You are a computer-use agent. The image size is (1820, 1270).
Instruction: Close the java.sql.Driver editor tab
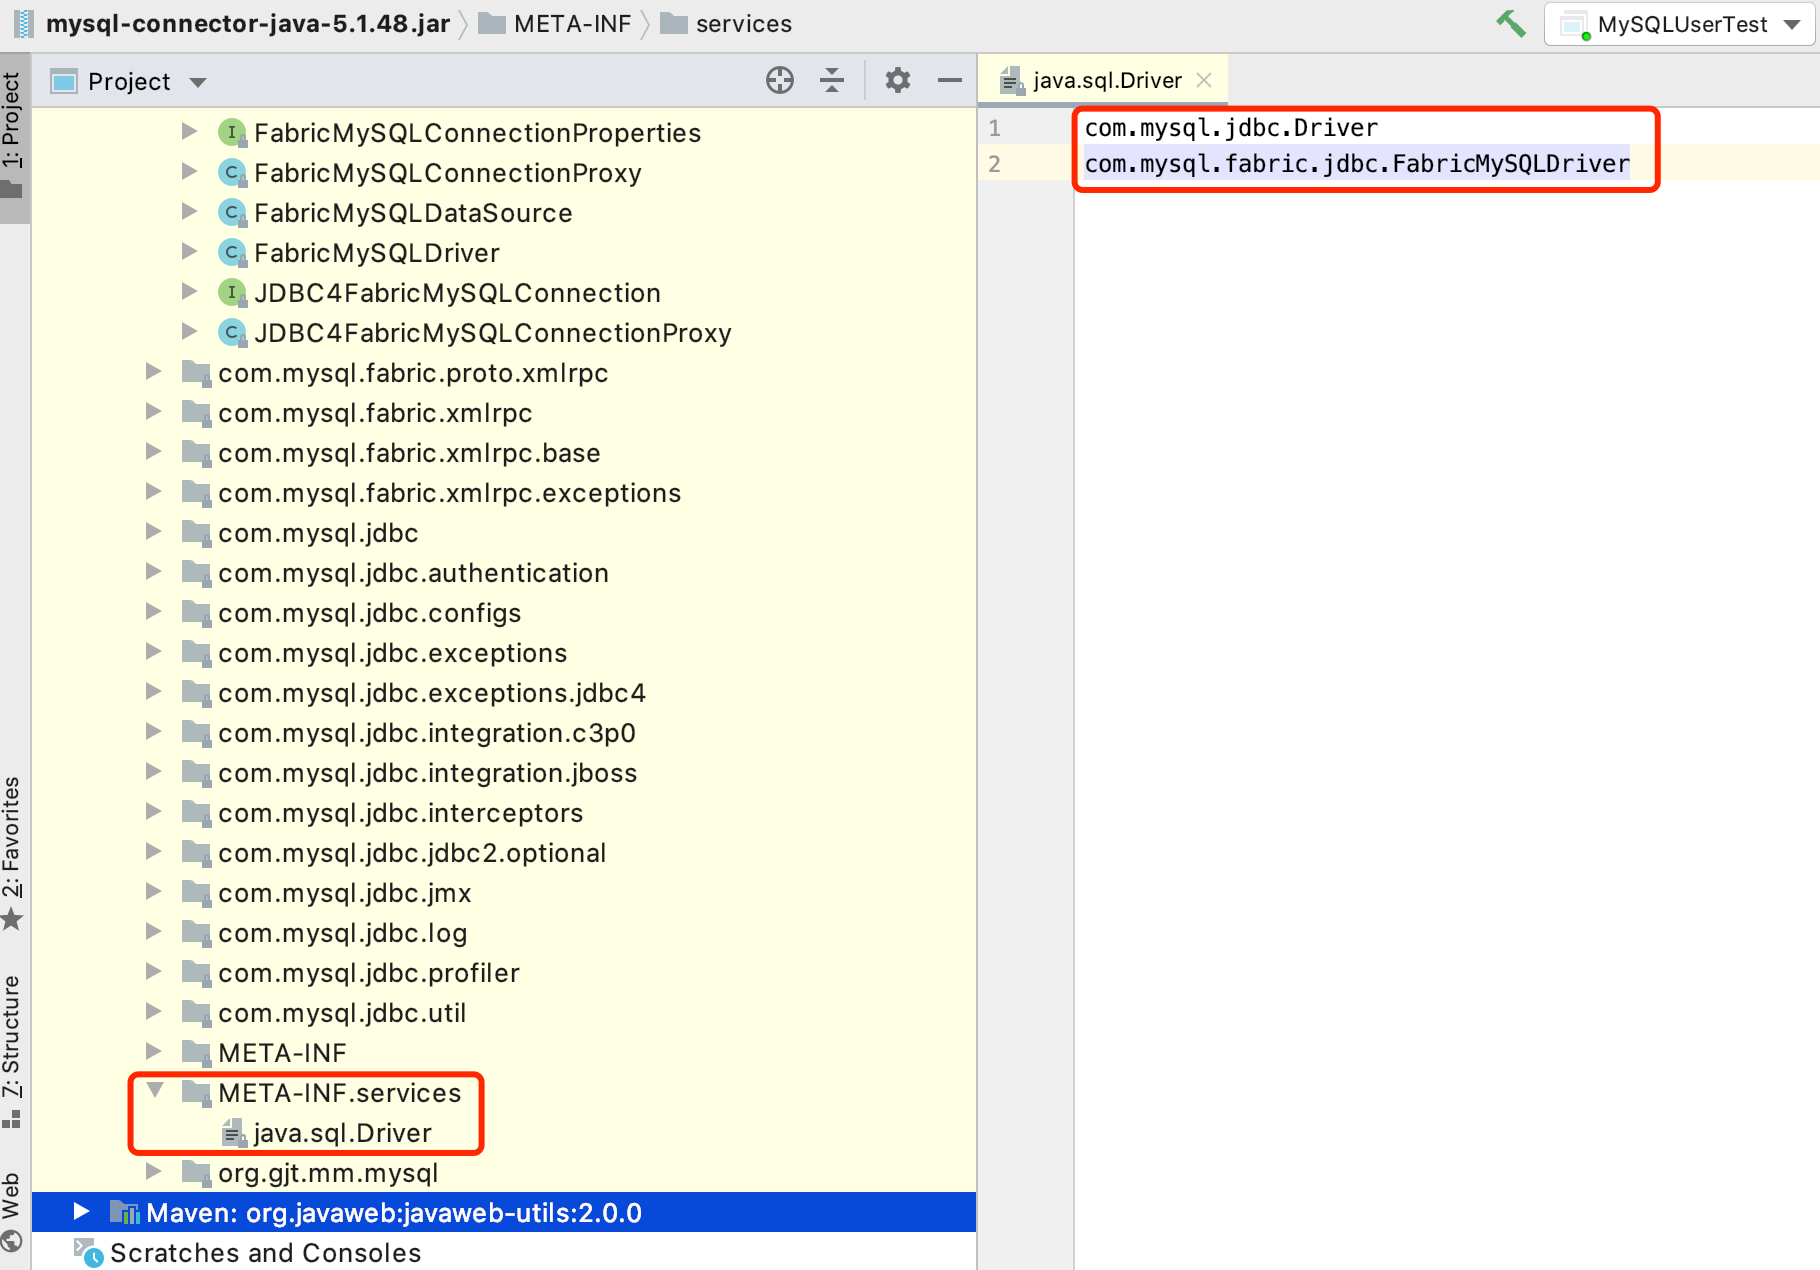point(1204,80)
